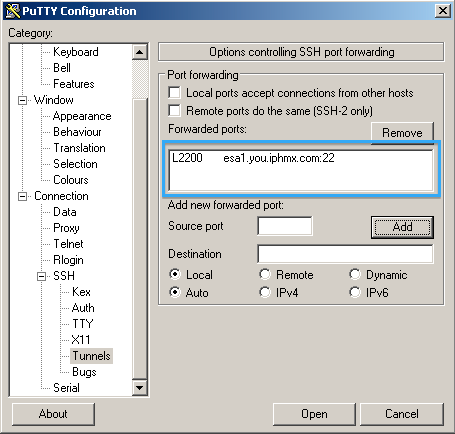The image size is (455, 434).
Task: Go to the Proxy settings
Action: (66, 228)
